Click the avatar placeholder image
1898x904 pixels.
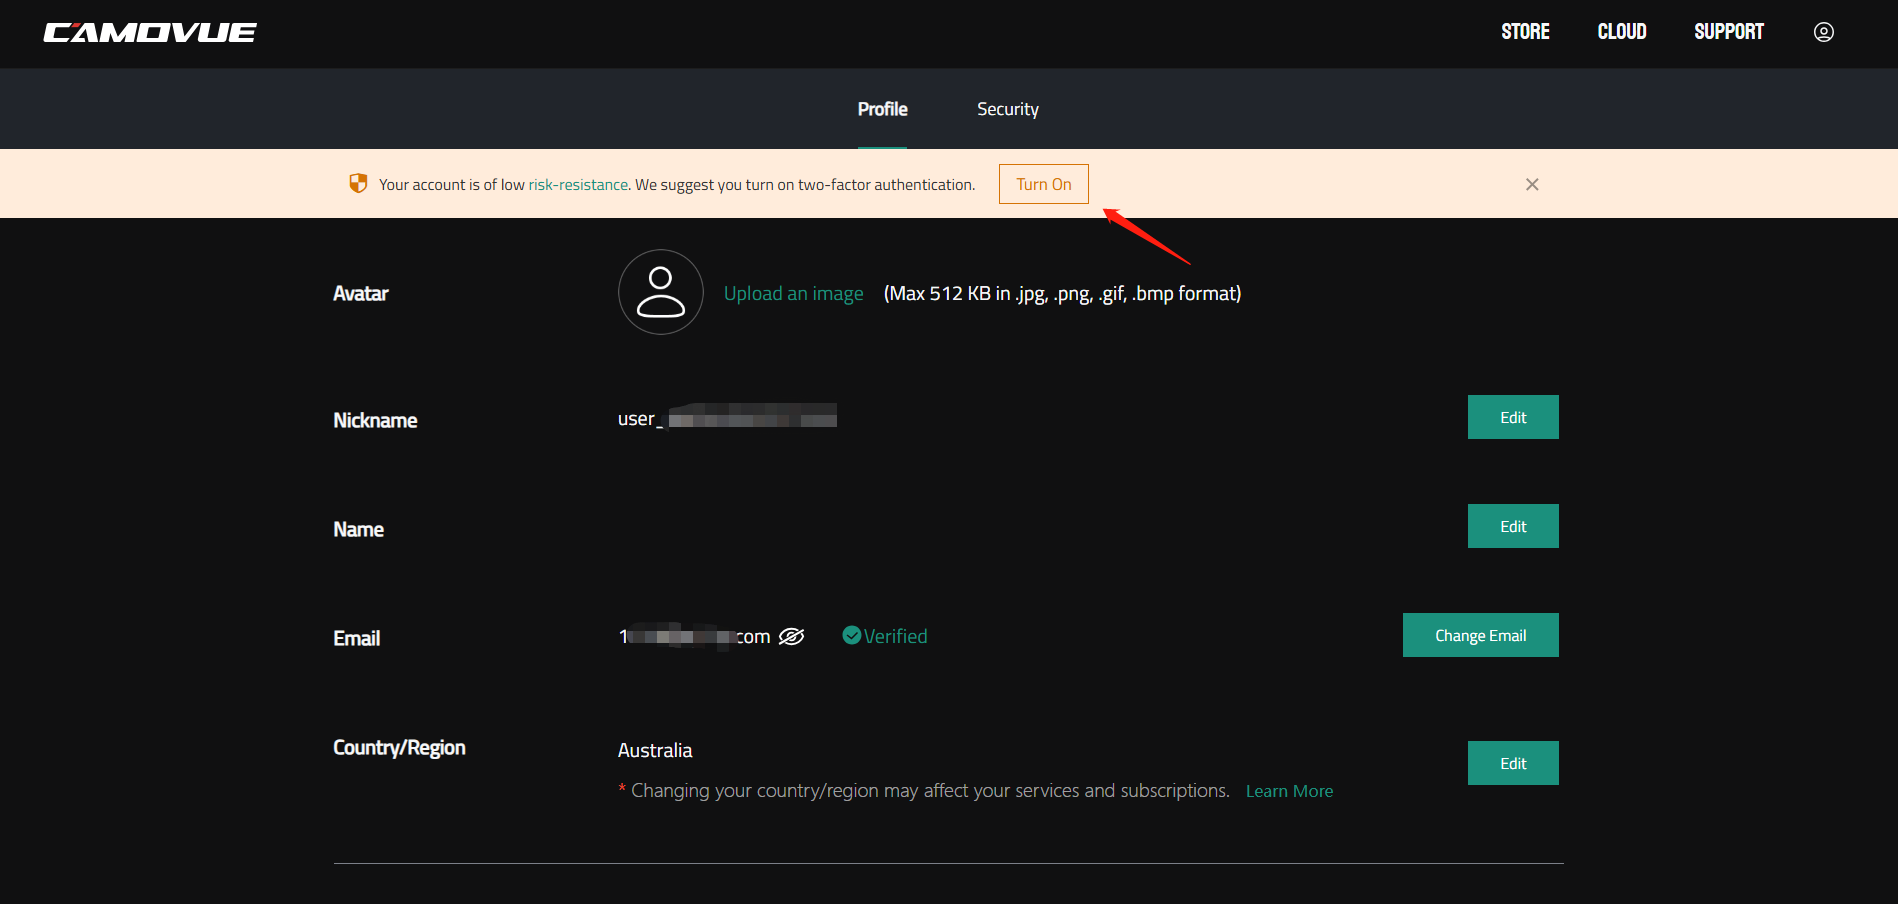[661, 292]
